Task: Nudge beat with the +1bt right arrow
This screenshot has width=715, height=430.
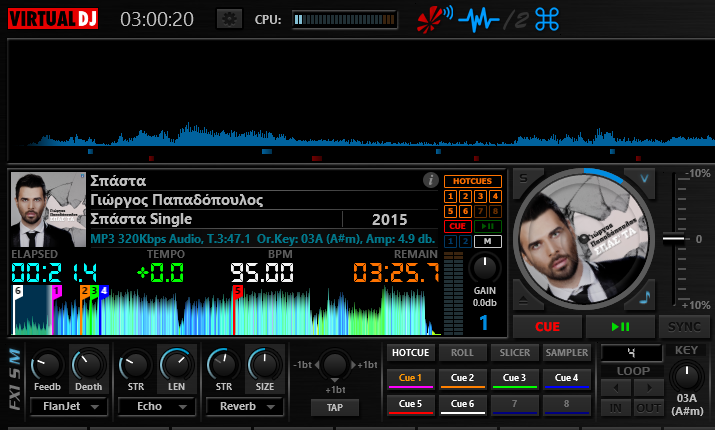Action: click(x=353, y=365)
